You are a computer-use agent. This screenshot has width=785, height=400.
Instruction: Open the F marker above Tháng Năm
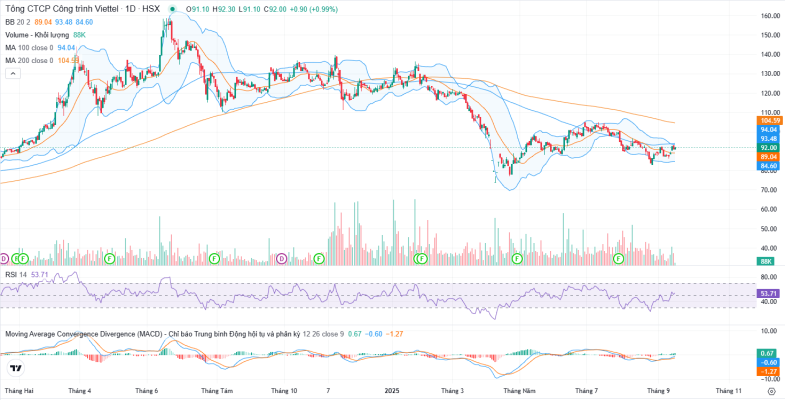coord(517,259)
